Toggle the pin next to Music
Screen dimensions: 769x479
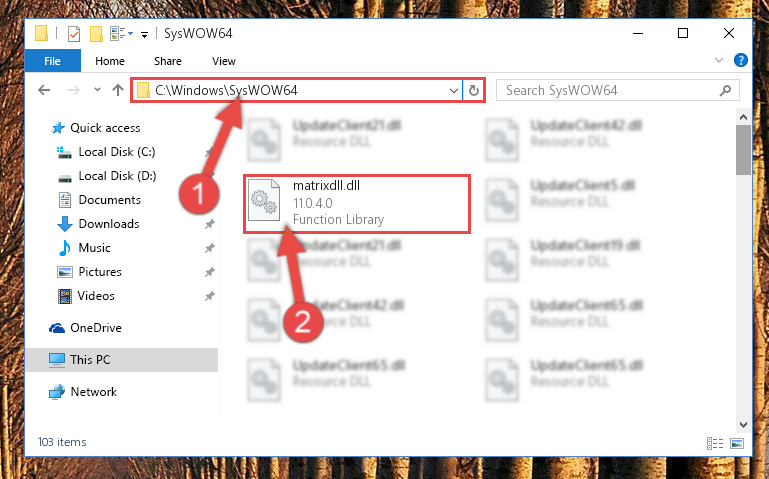click(209, 248)
